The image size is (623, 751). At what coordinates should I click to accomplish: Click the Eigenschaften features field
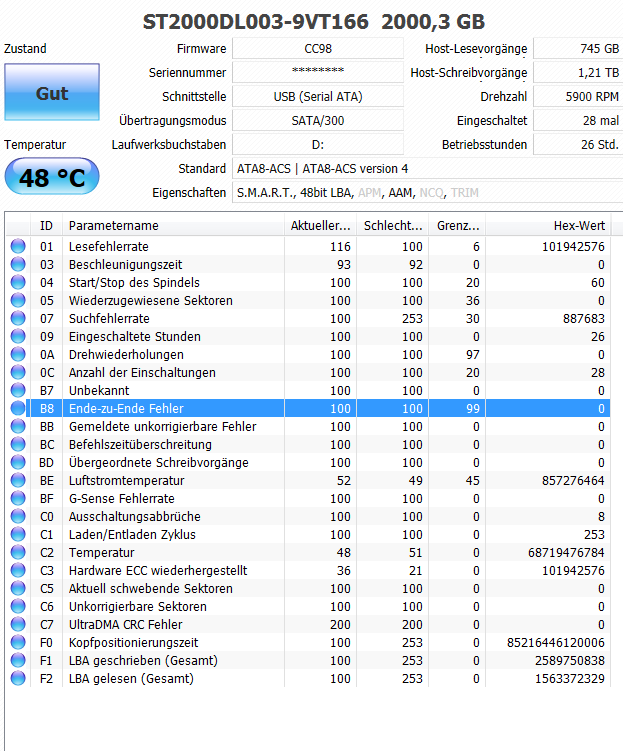(428, 193)
